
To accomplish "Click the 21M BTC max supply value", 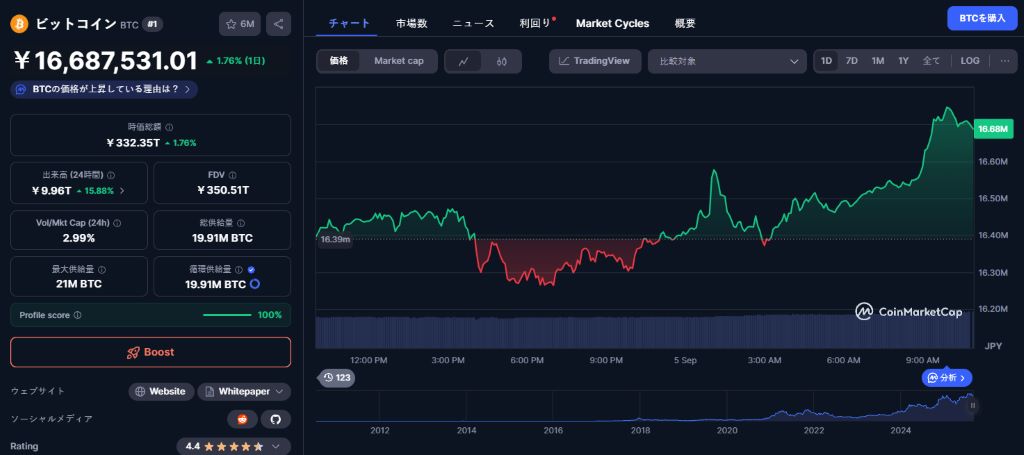I will coord(78,284).
